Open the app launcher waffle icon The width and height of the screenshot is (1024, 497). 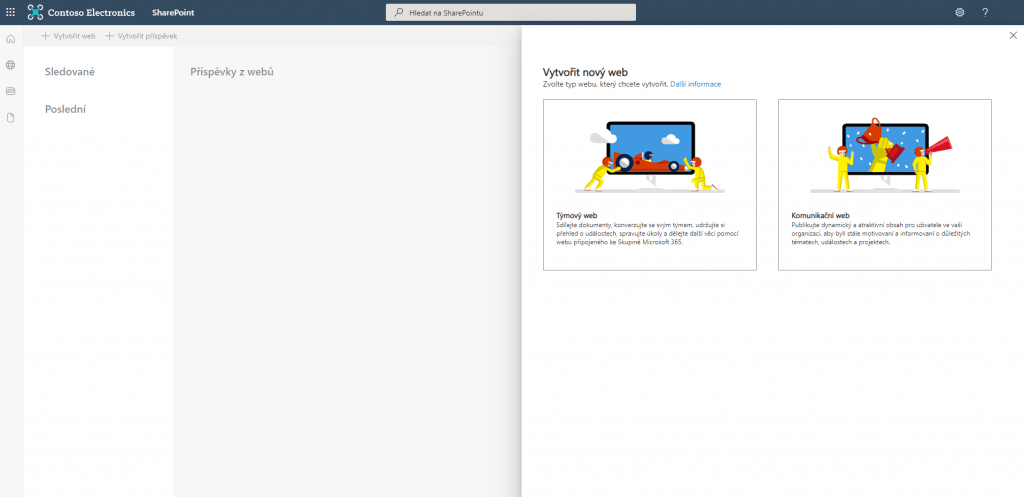(x=11, y=12)
